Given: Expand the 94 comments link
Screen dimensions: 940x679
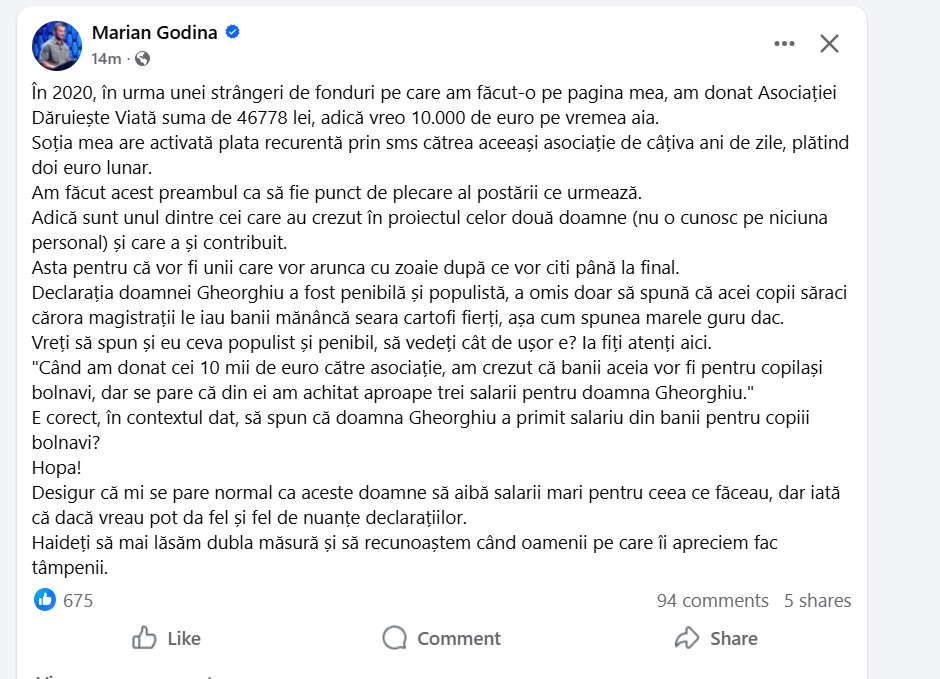Looking at the screenshot, I should [712, 600].
